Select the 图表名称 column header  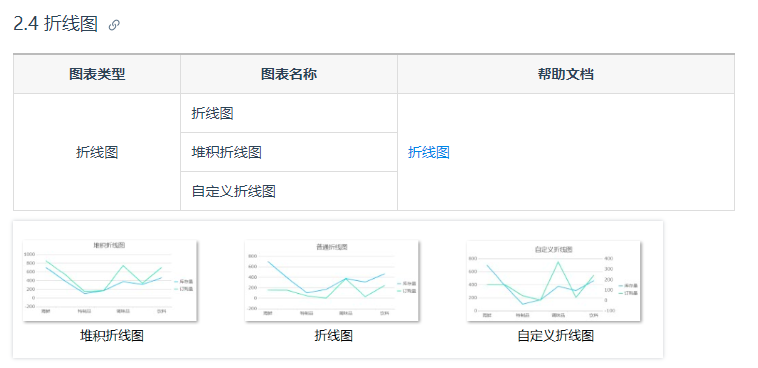(289, 74)
